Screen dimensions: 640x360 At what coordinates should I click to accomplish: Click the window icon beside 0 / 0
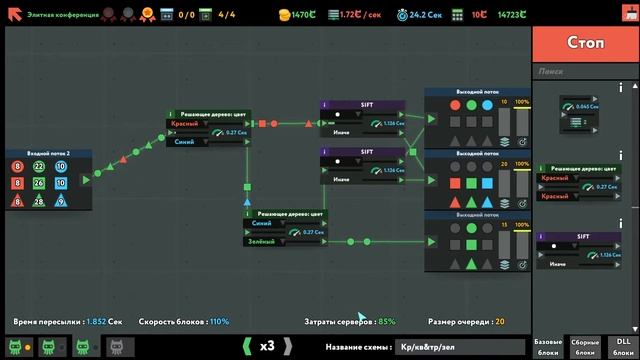tap(167, 15)
